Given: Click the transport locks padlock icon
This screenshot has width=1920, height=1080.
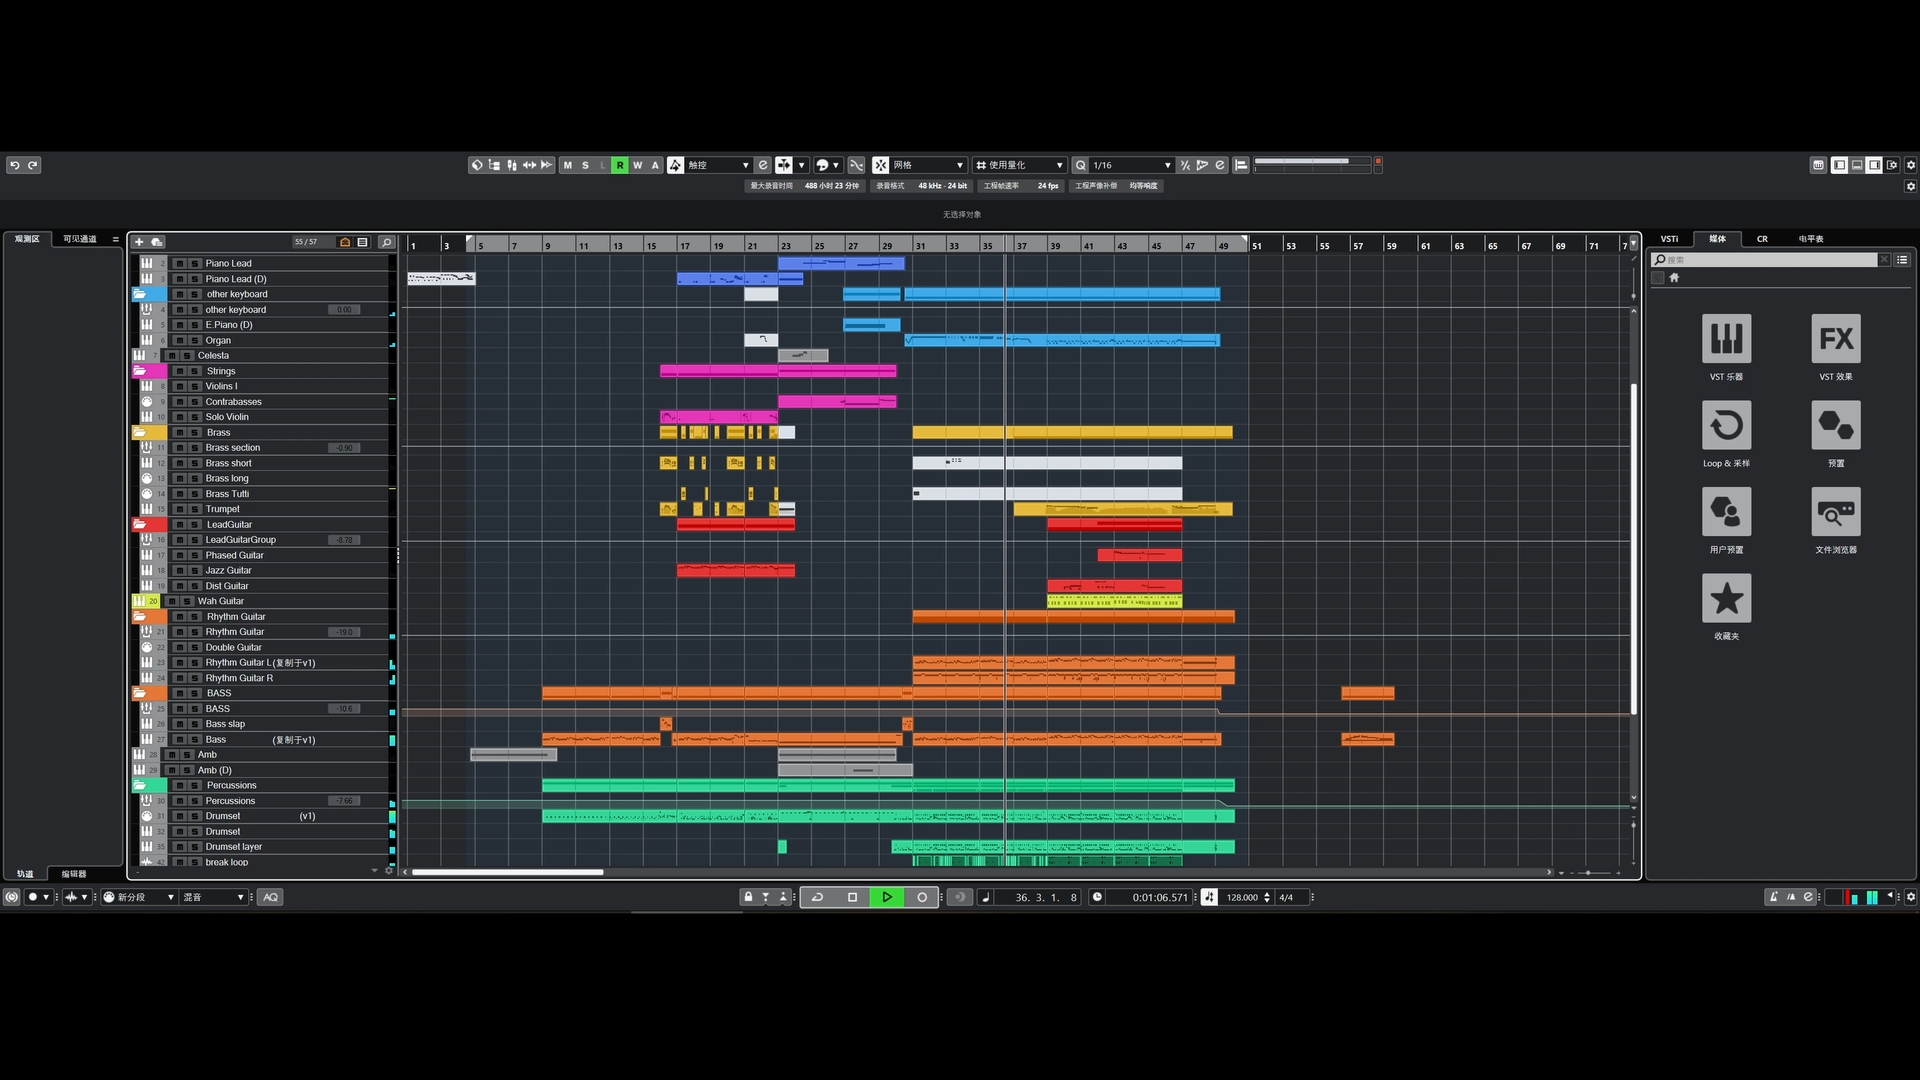Looking at the screenshot, I should (748, 897).
